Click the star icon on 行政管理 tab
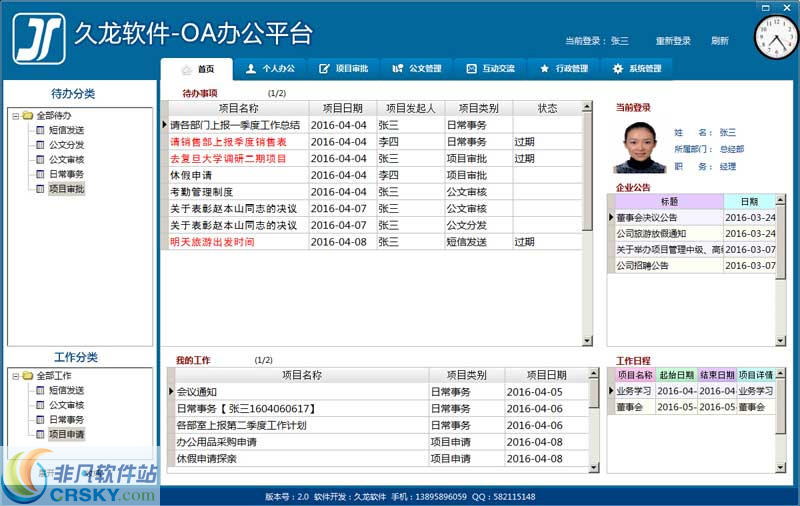This screenshot has height=506, width=800. (x=544, y=68)
